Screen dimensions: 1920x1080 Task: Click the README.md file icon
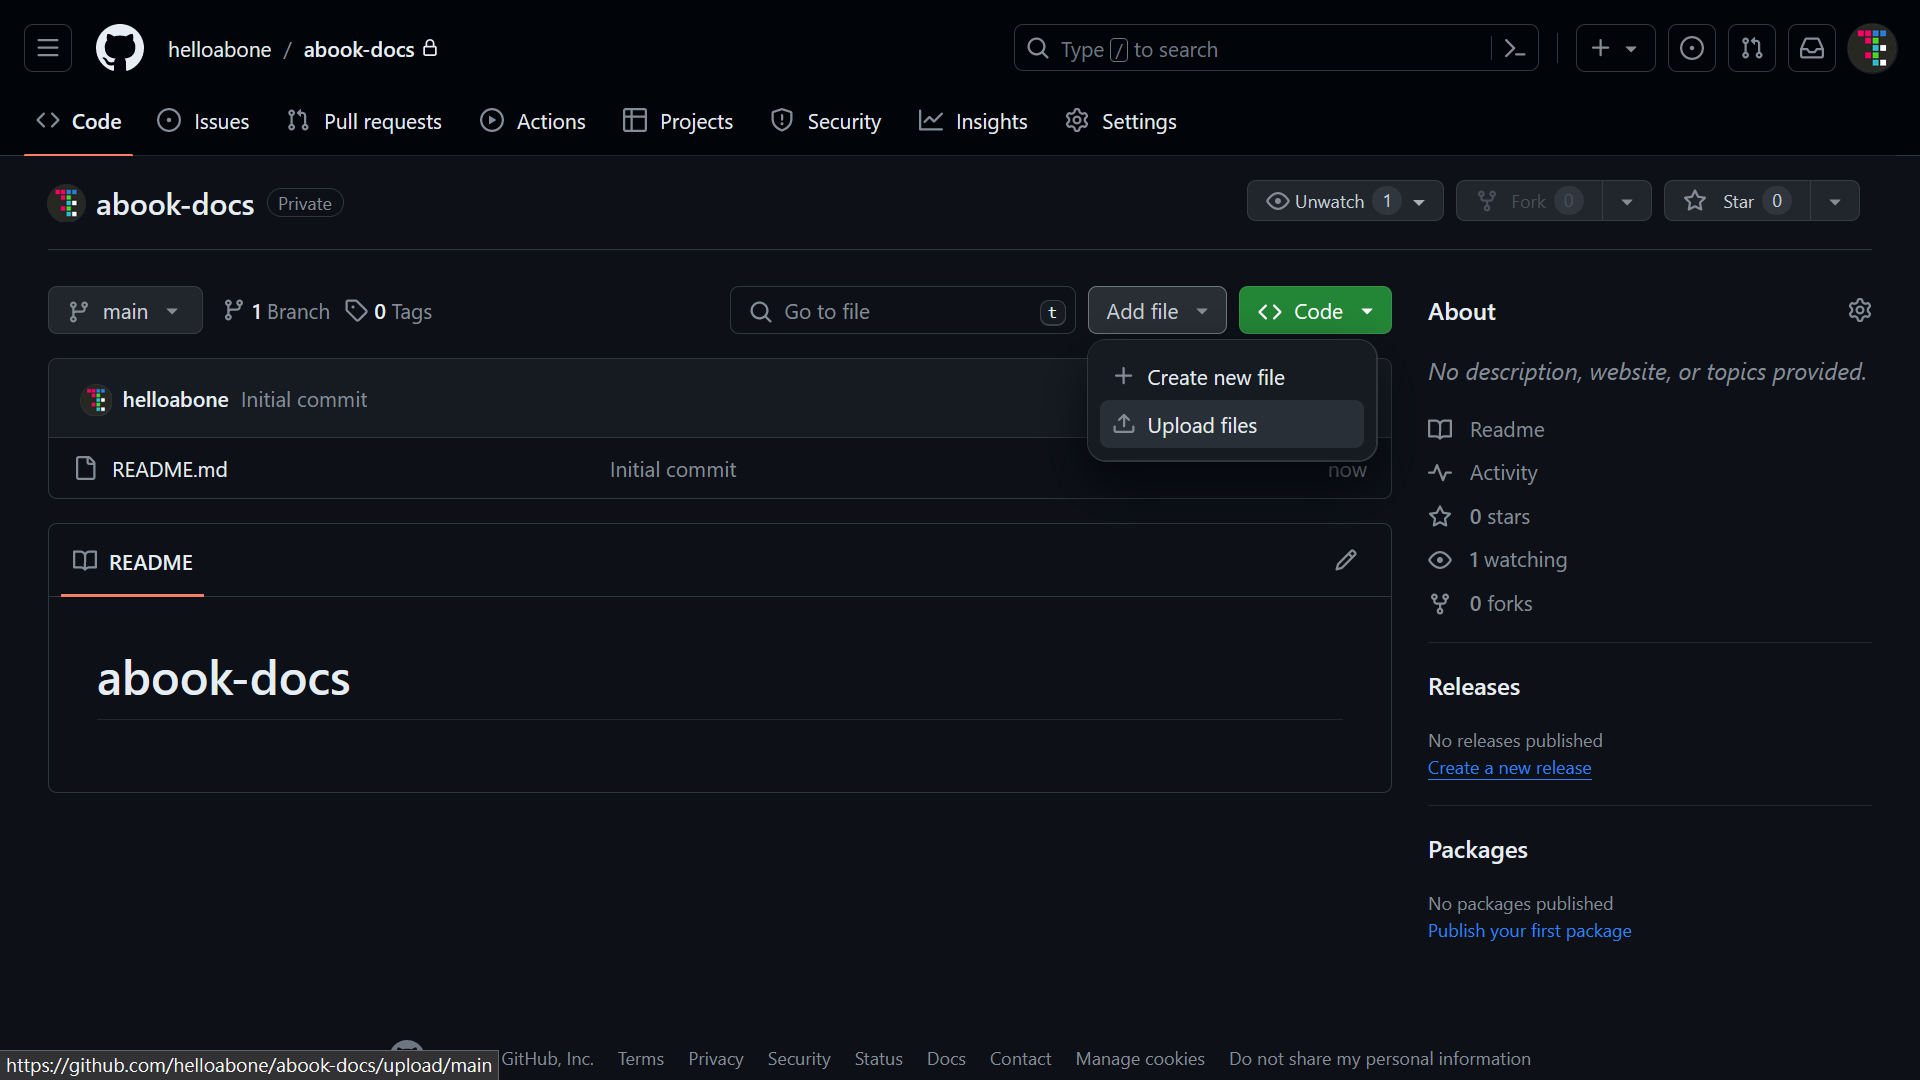tap(86, 468)
